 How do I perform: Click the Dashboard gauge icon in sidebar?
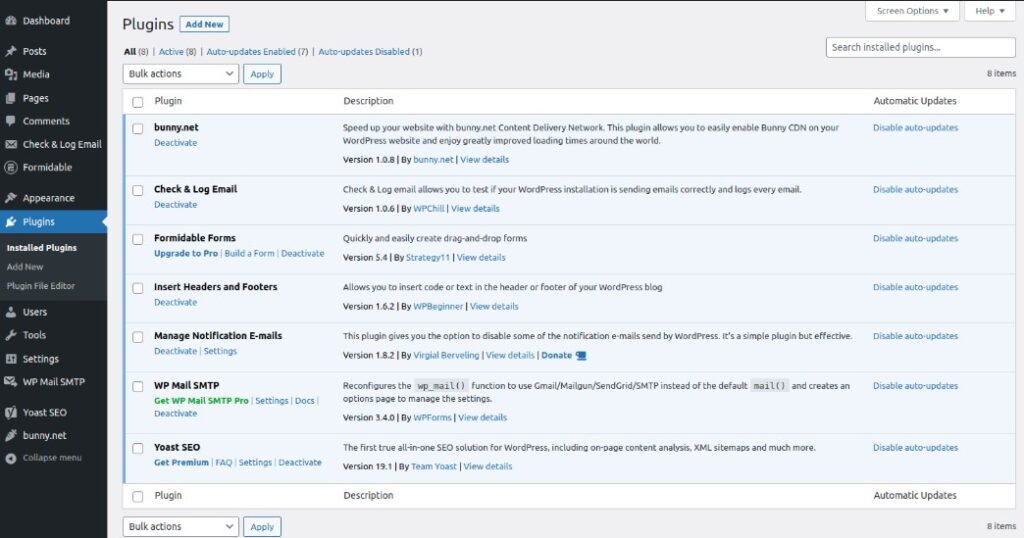coord(10,21)
